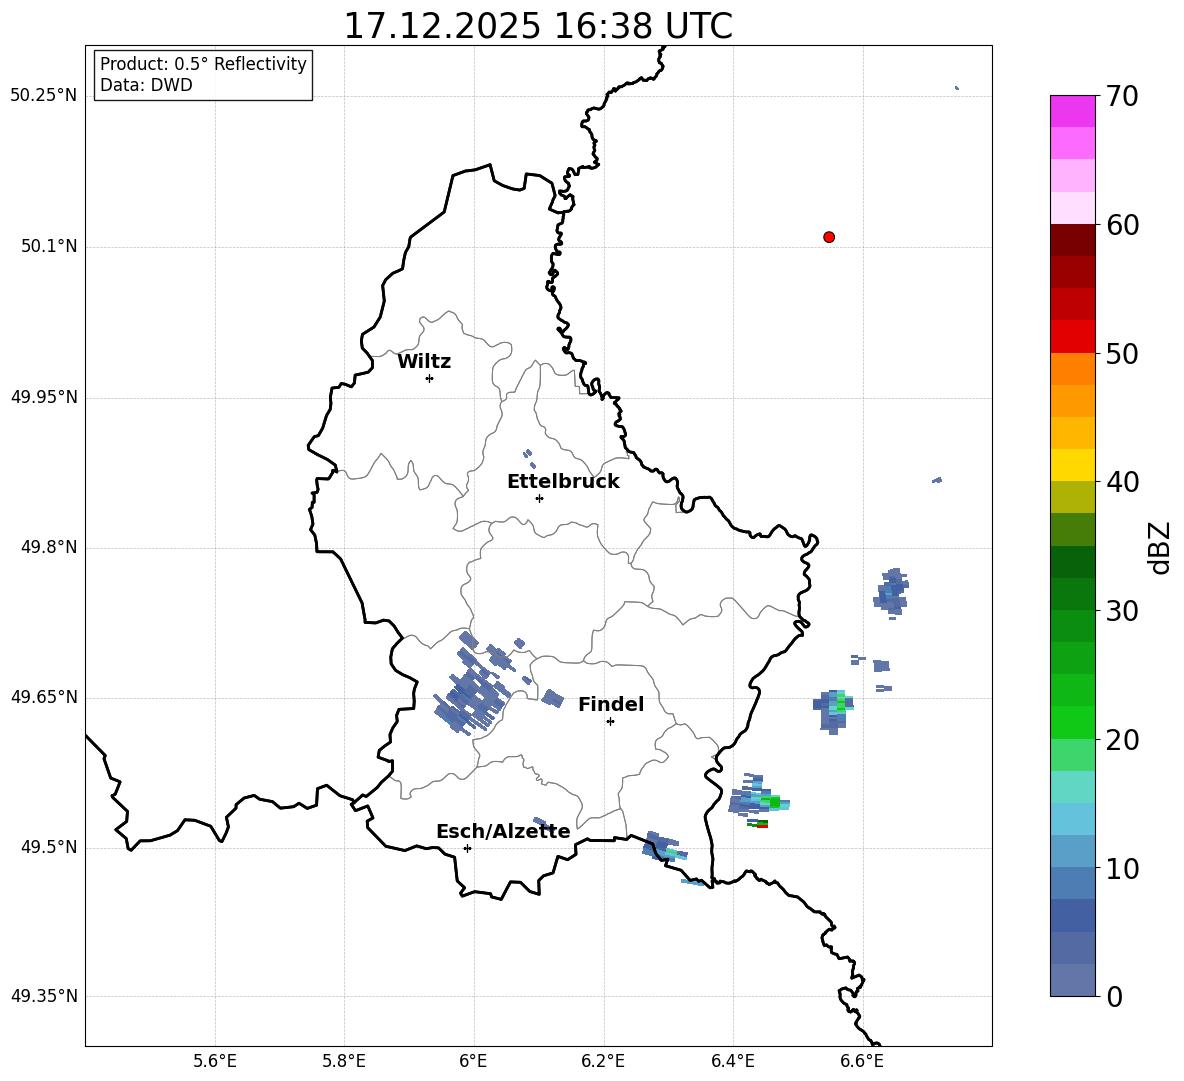Image resolution: width=1184 pixels, height=1081 pixels.
Task: Click the dark maroon colorbar segment below 60
Action: click(x=1072, y=240)
